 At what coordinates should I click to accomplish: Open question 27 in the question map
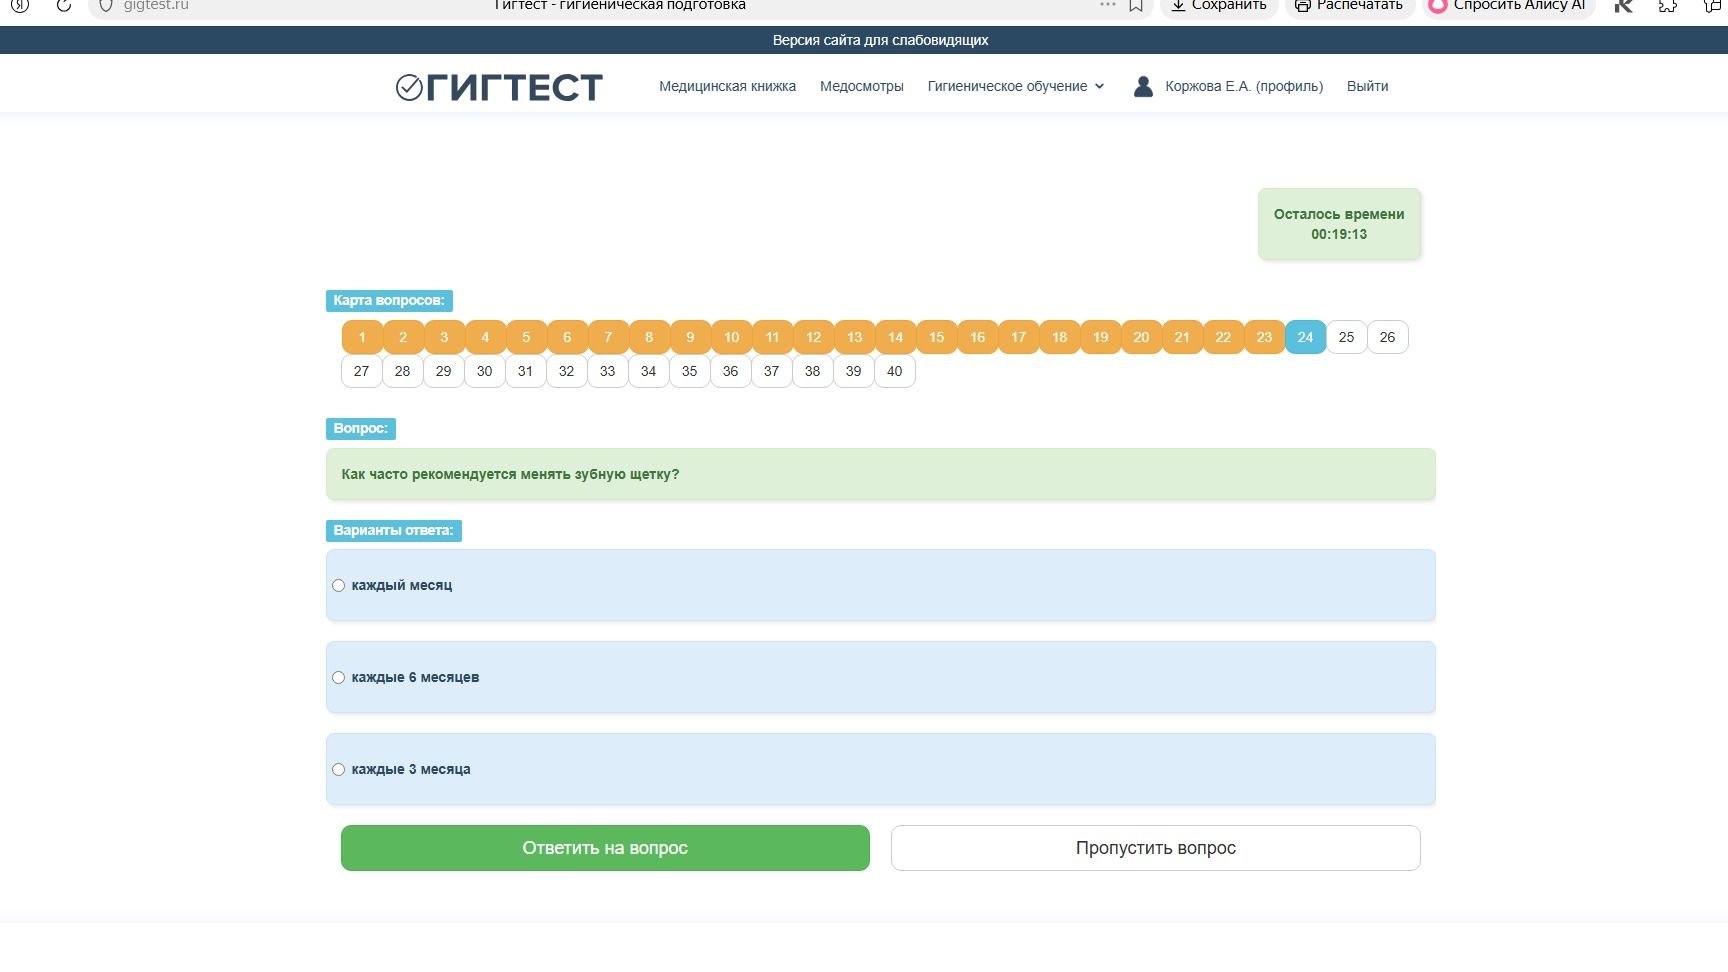click(x=361, y=371)
